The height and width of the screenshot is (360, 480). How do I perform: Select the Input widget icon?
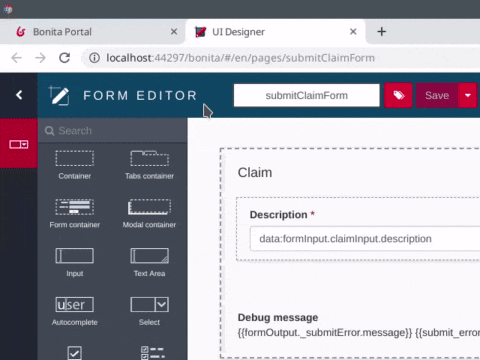tap(74, 256)
